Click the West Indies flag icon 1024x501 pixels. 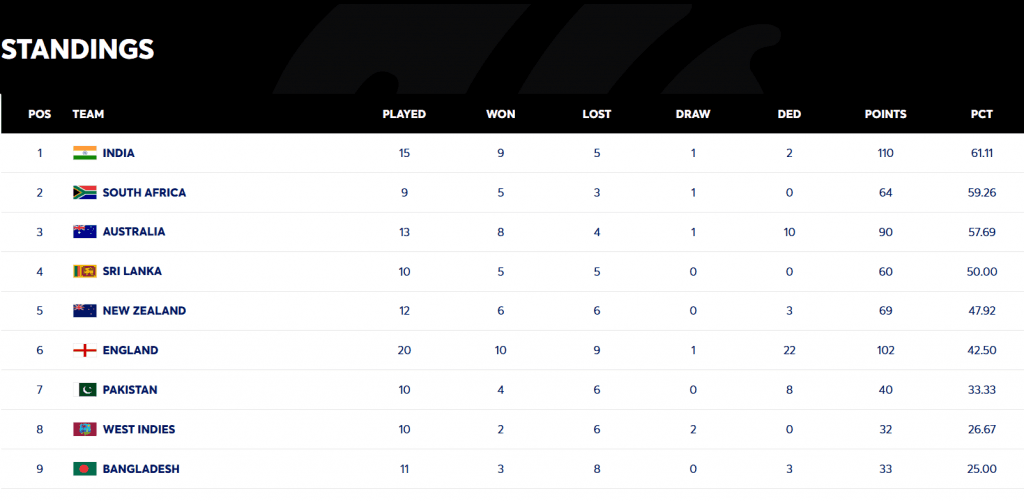click(x=84, y=429)
